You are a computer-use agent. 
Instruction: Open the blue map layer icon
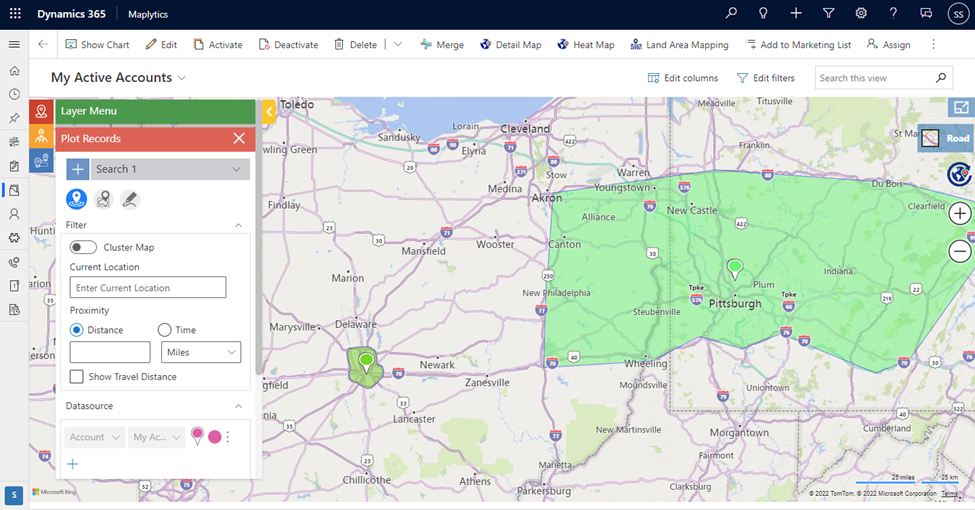41,160
